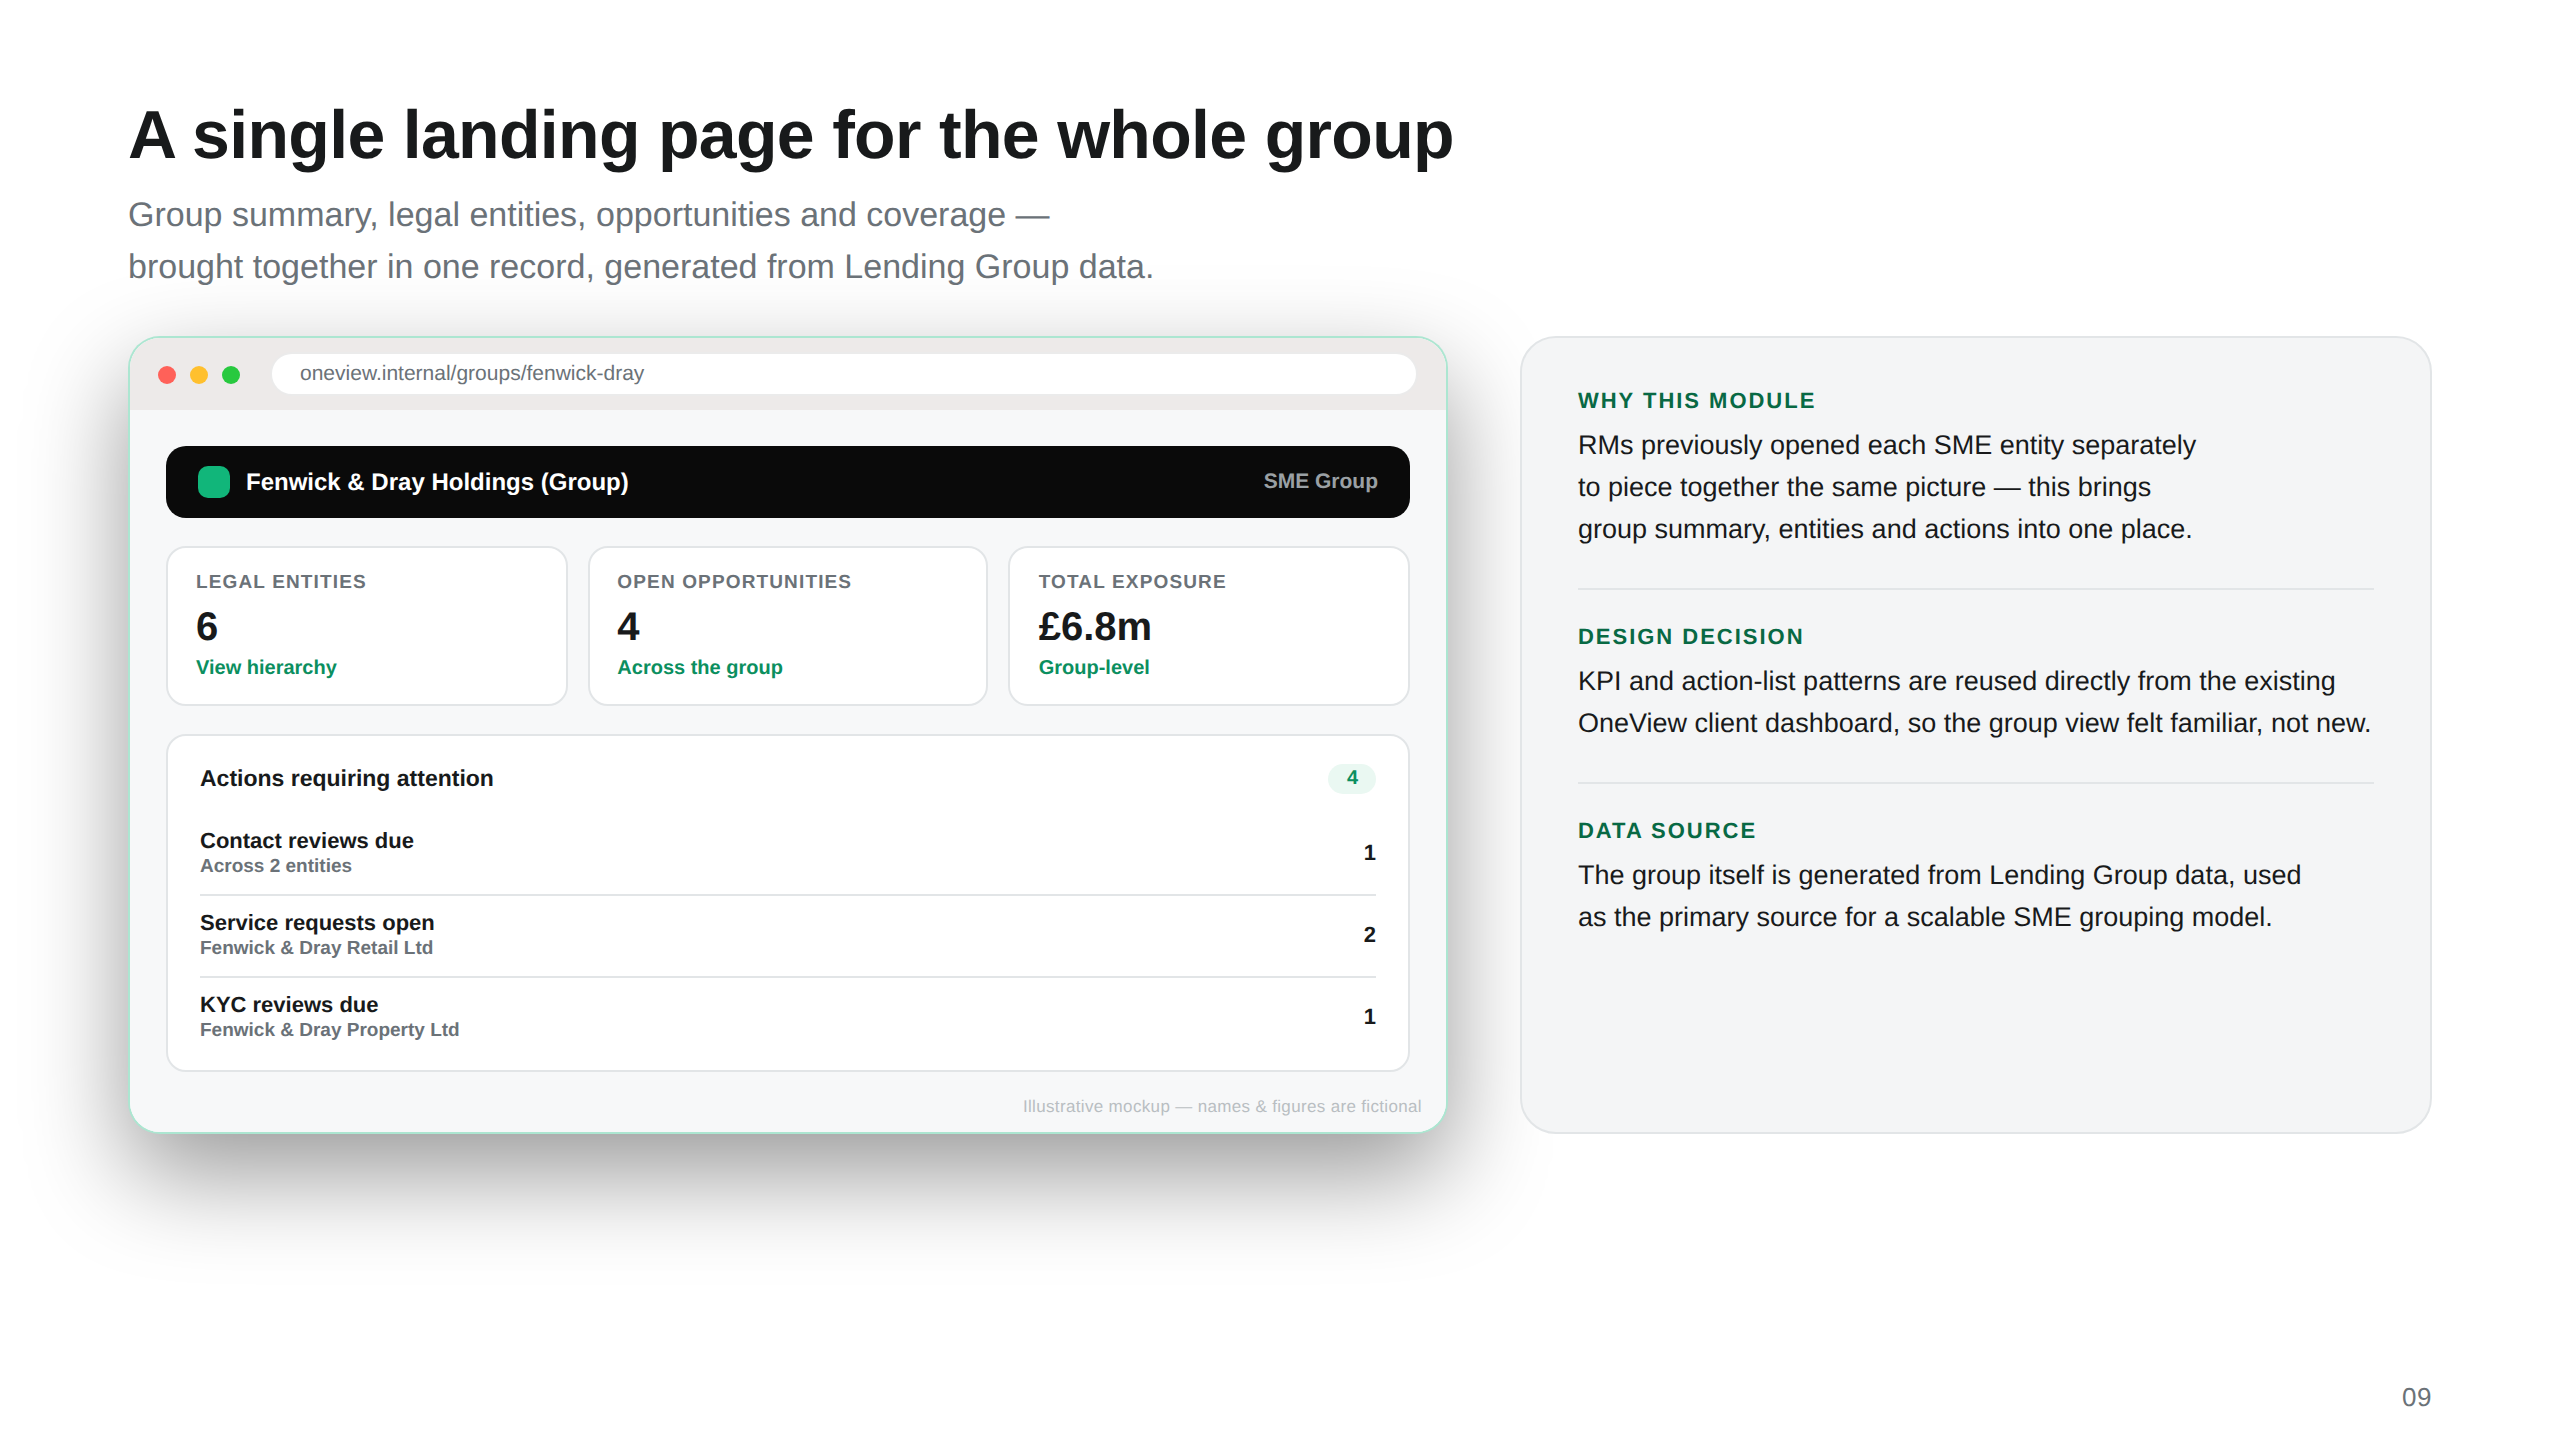This screenshot has width=2560, height=1440.
Task: Click Fenwick & Dray Property Ltd subtext
Action: 329,1030
